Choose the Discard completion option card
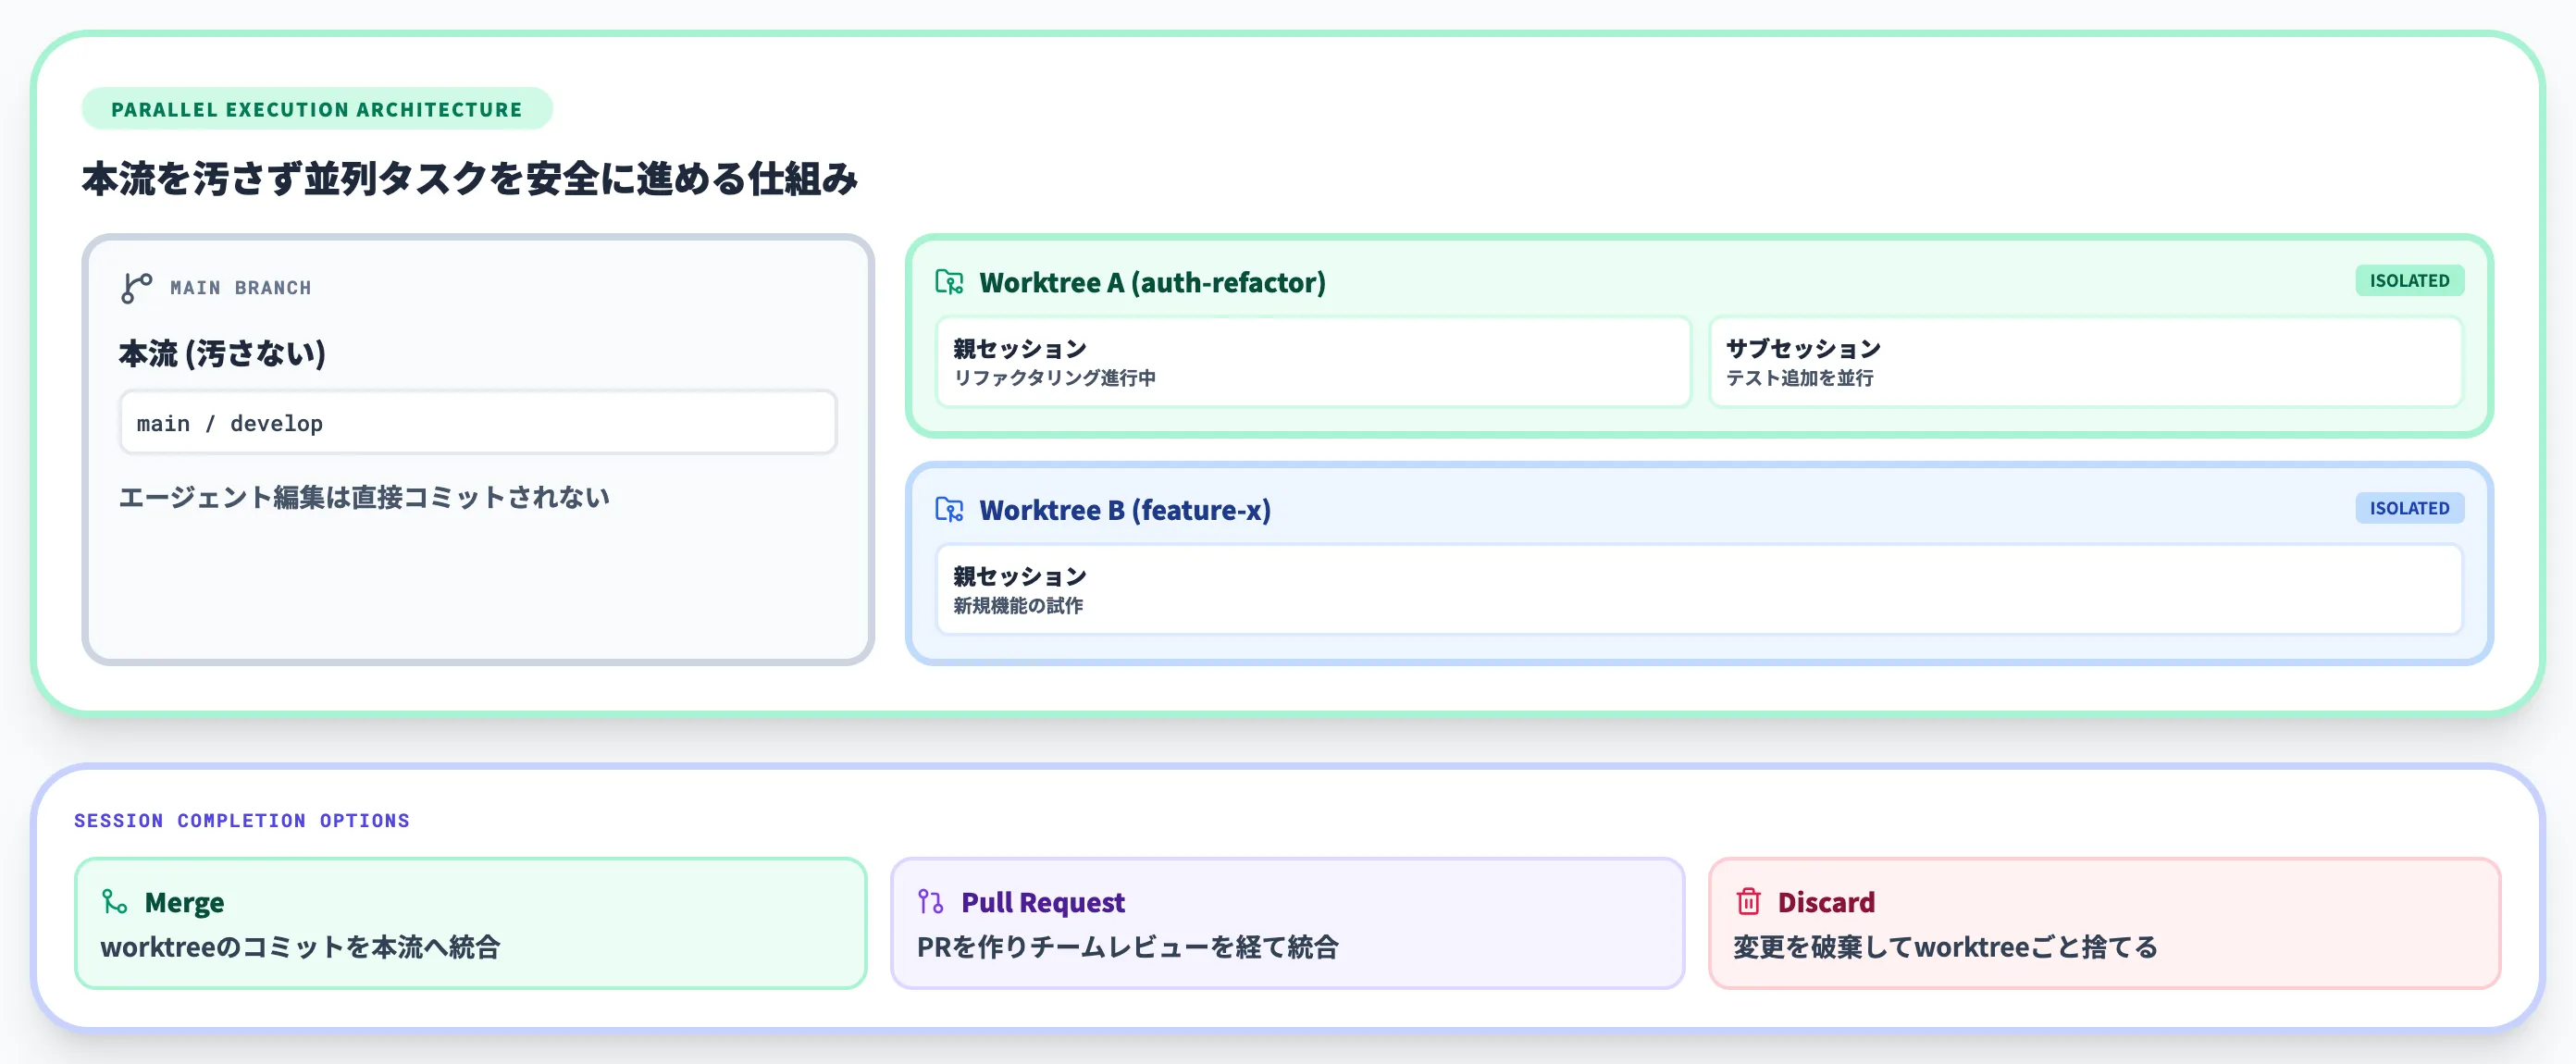Image resolution: width=2576 pixels, height=1064 pixels. point(2104,923)
